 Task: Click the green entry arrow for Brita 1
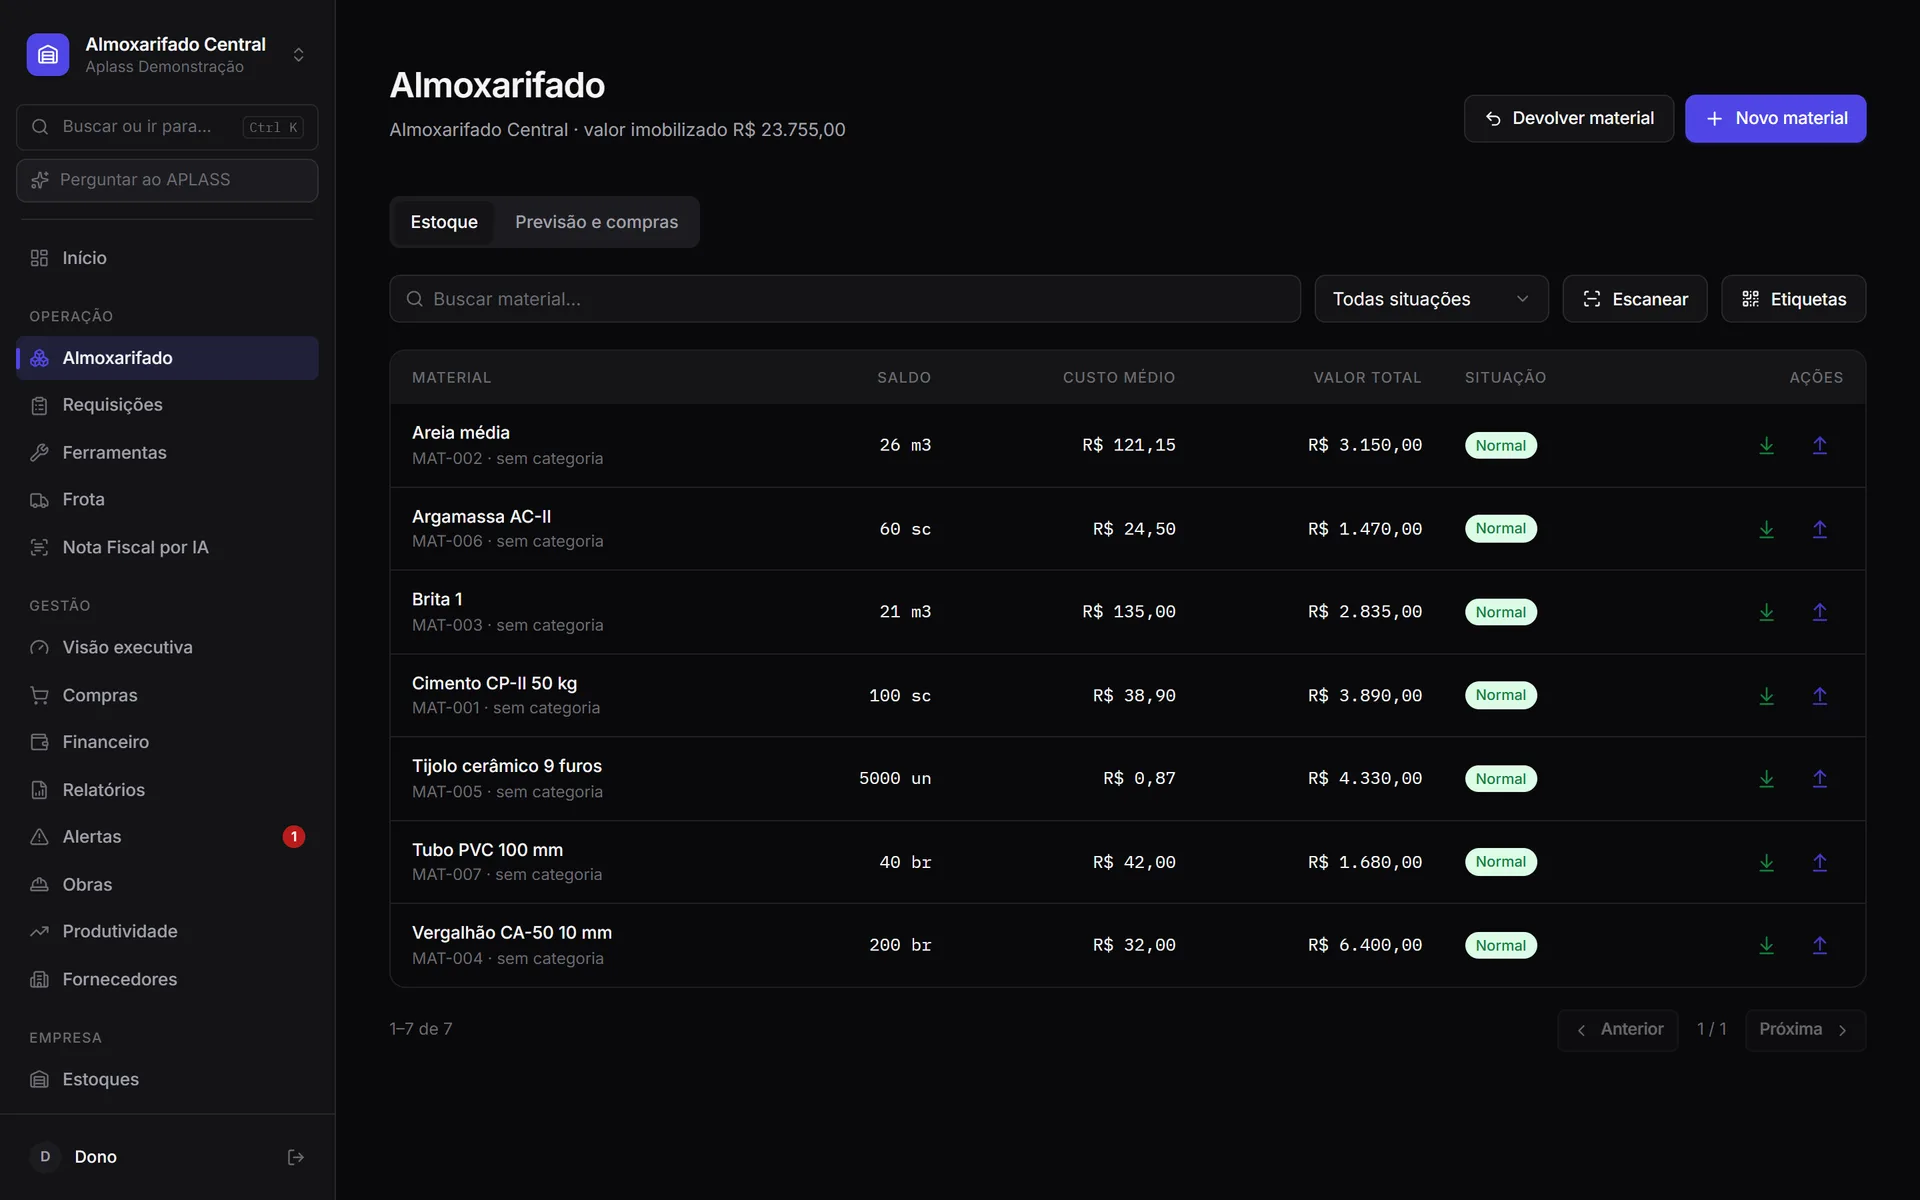coord(1766,612)
